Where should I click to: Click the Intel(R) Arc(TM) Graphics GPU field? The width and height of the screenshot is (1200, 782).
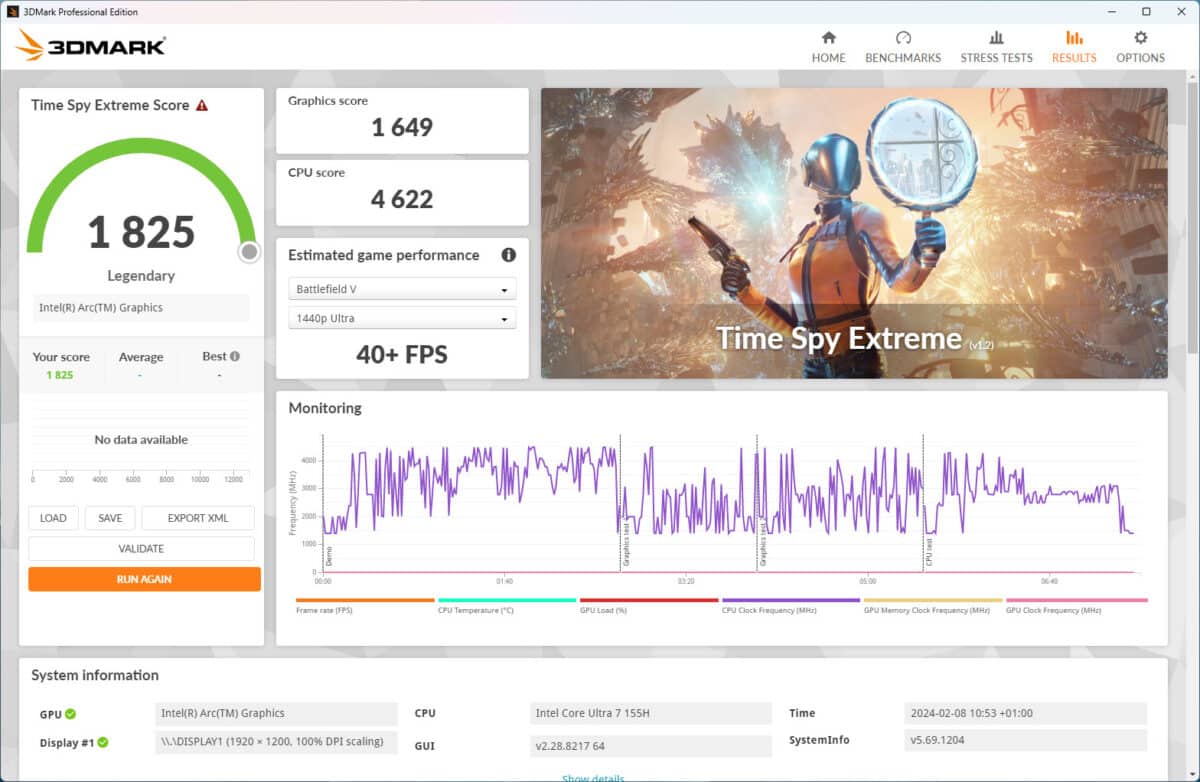click(x=277, y=713)
